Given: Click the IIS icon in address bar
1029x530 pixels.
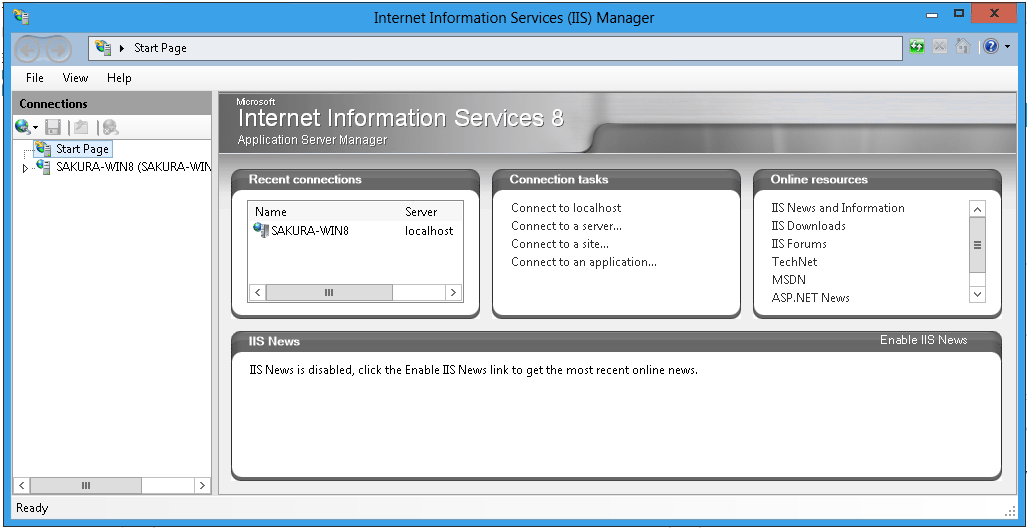Looking at the screenshot, I should point(104,47).
